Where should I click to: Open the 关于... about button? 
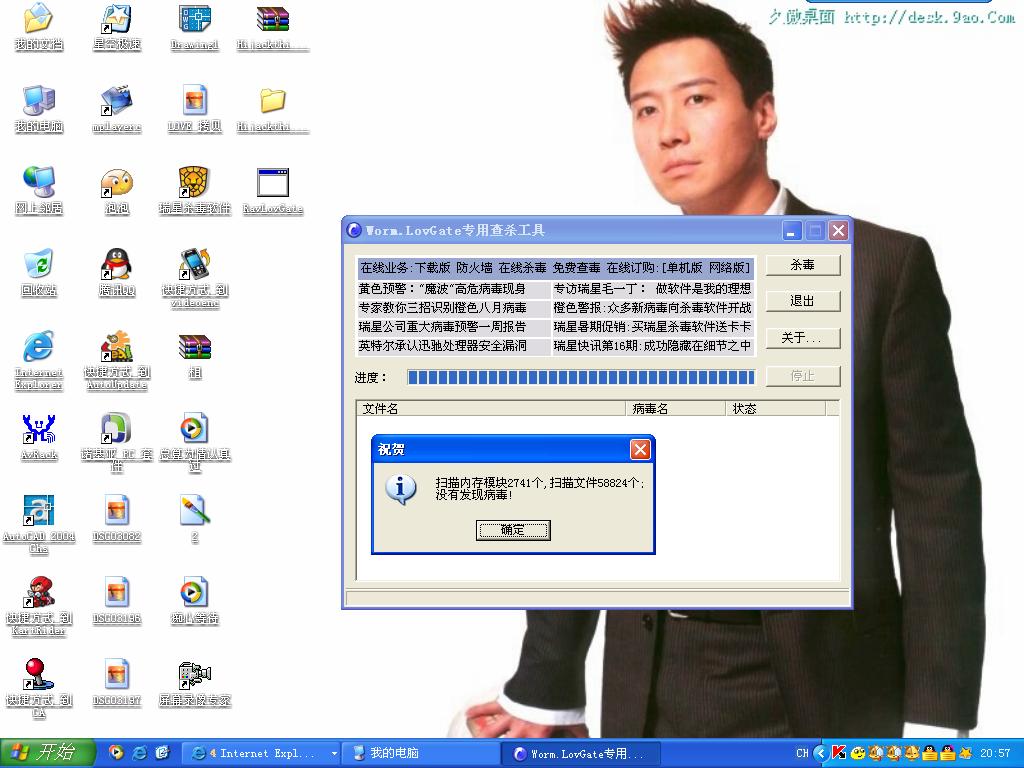pos(803,338)
